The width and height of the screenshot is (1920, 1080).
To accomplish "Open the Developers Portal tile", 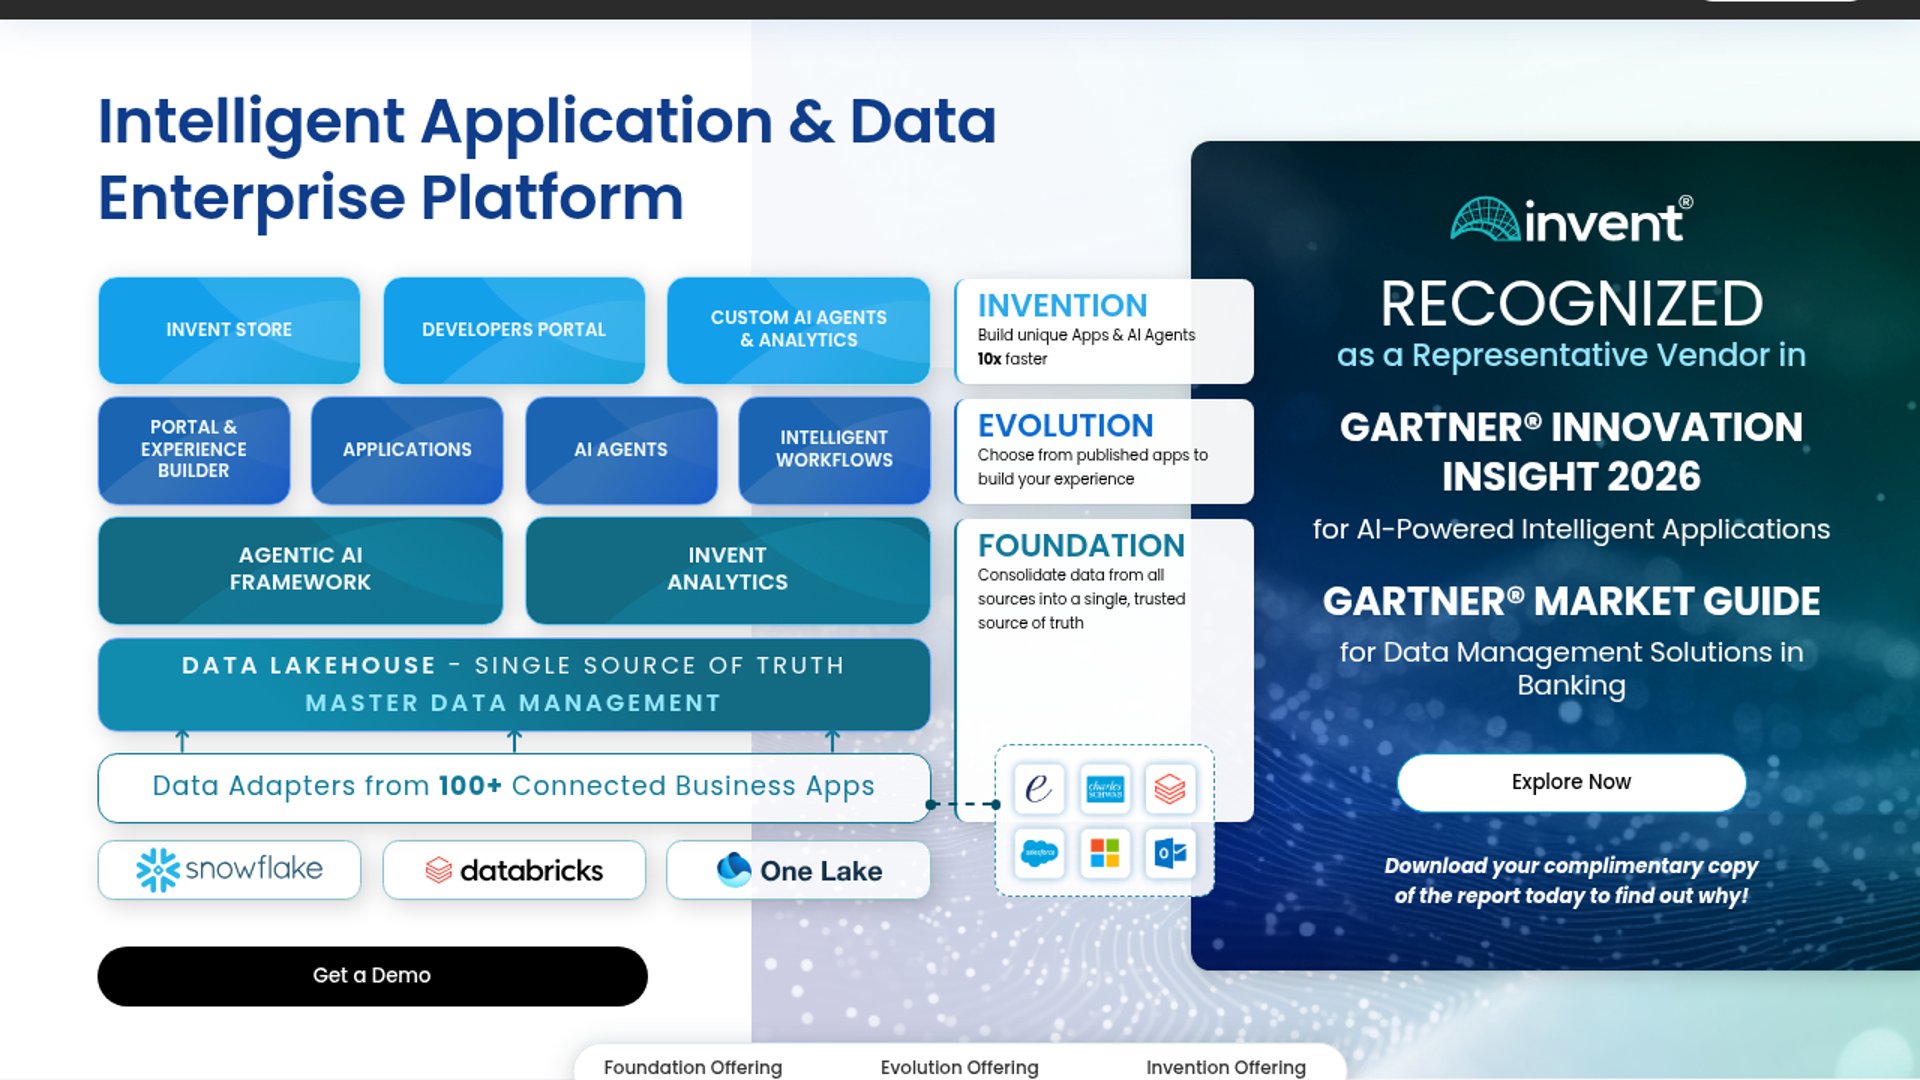I will (x=514, y=330).
